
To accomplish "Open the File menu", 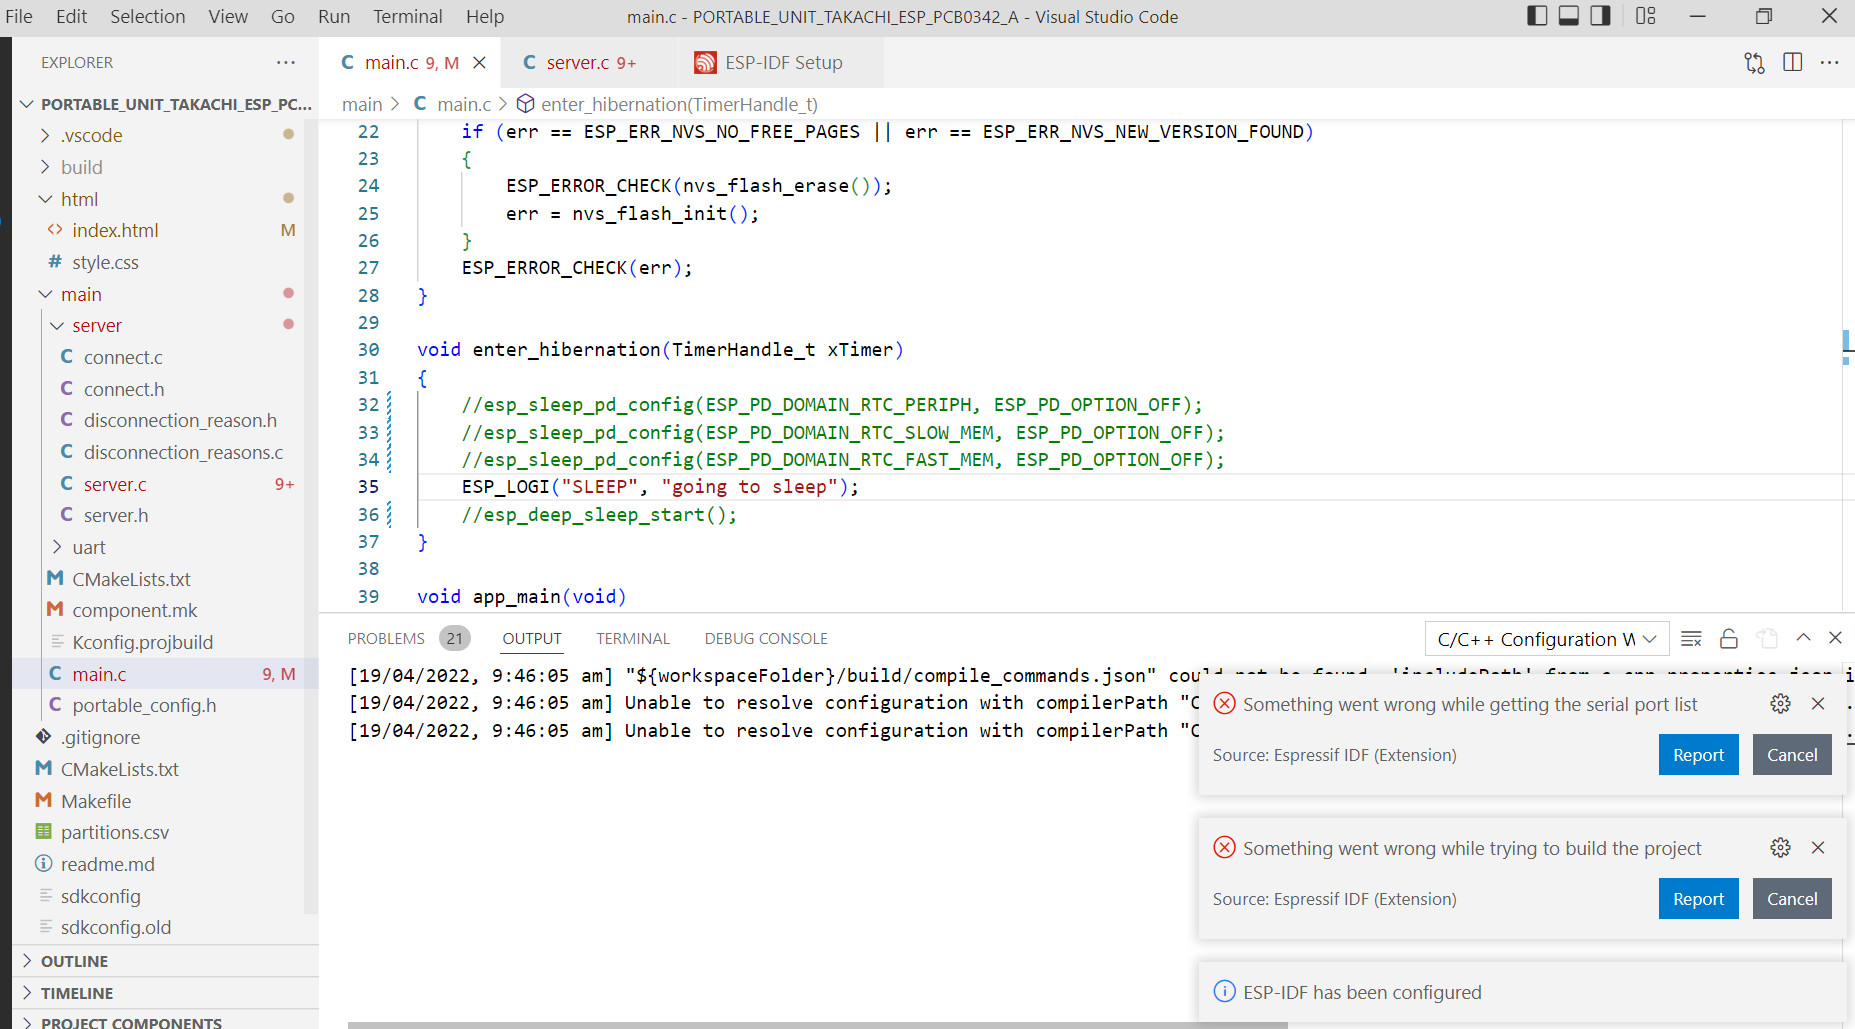I will click(18, 16).
